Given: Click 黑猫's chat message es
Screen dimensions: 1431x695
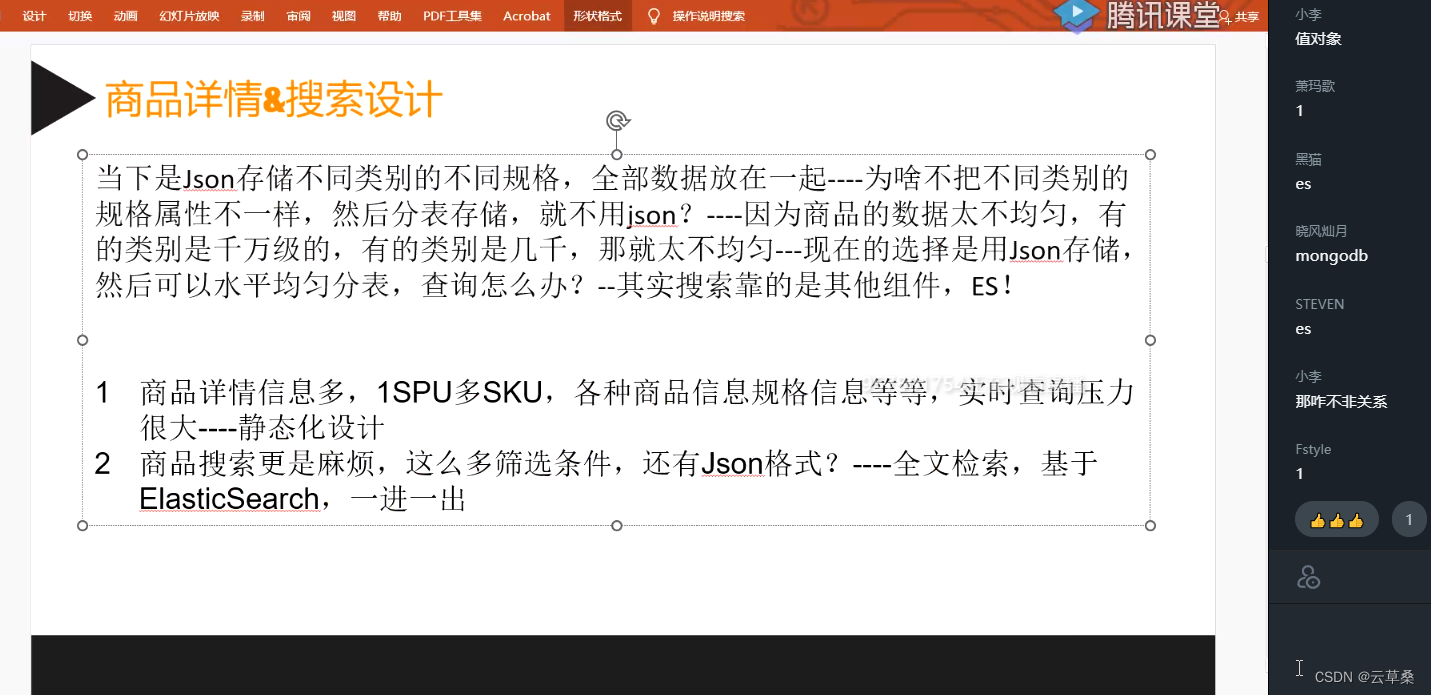Looking at the screenshot, I should point(1303,184).
